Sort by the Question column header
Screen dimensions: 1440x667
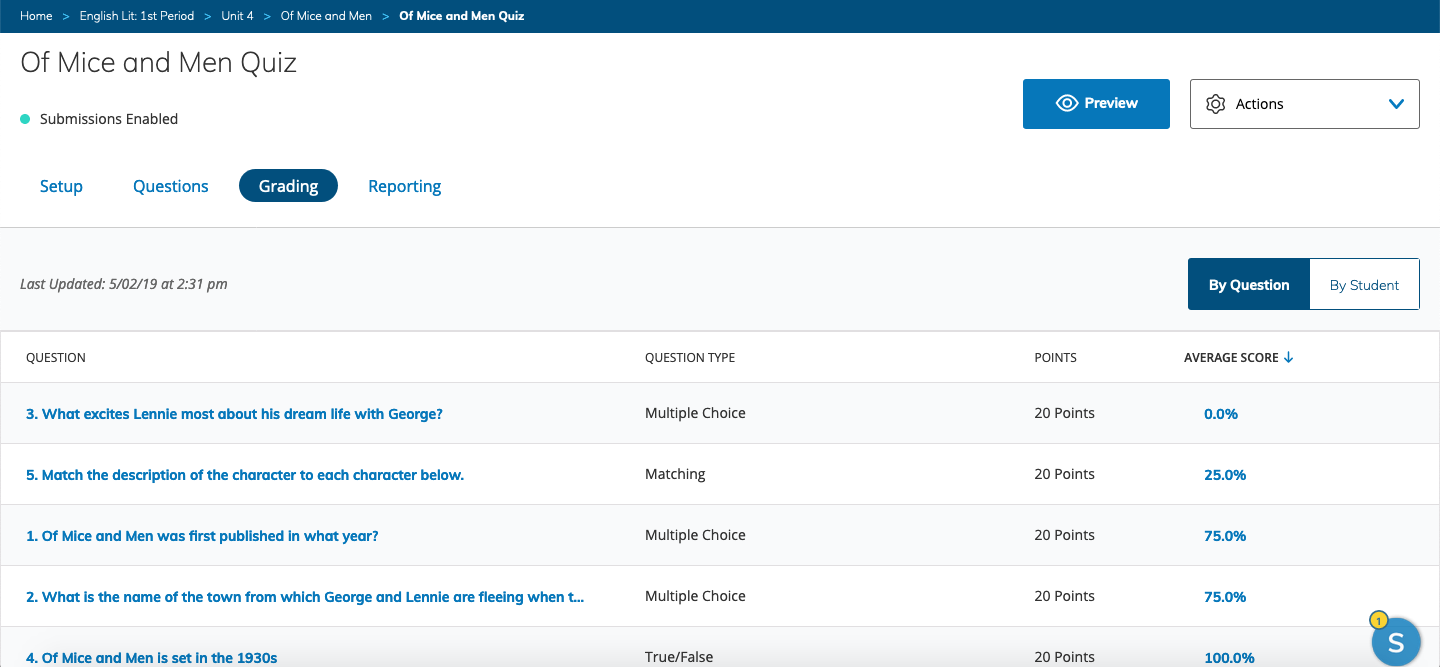[56, 358]
